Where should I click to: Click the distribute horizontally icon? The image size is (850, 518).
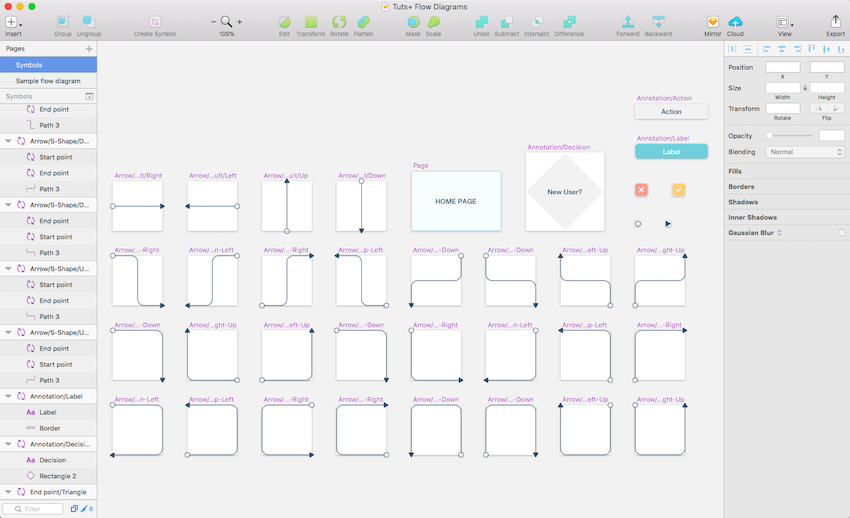point(732,49)
